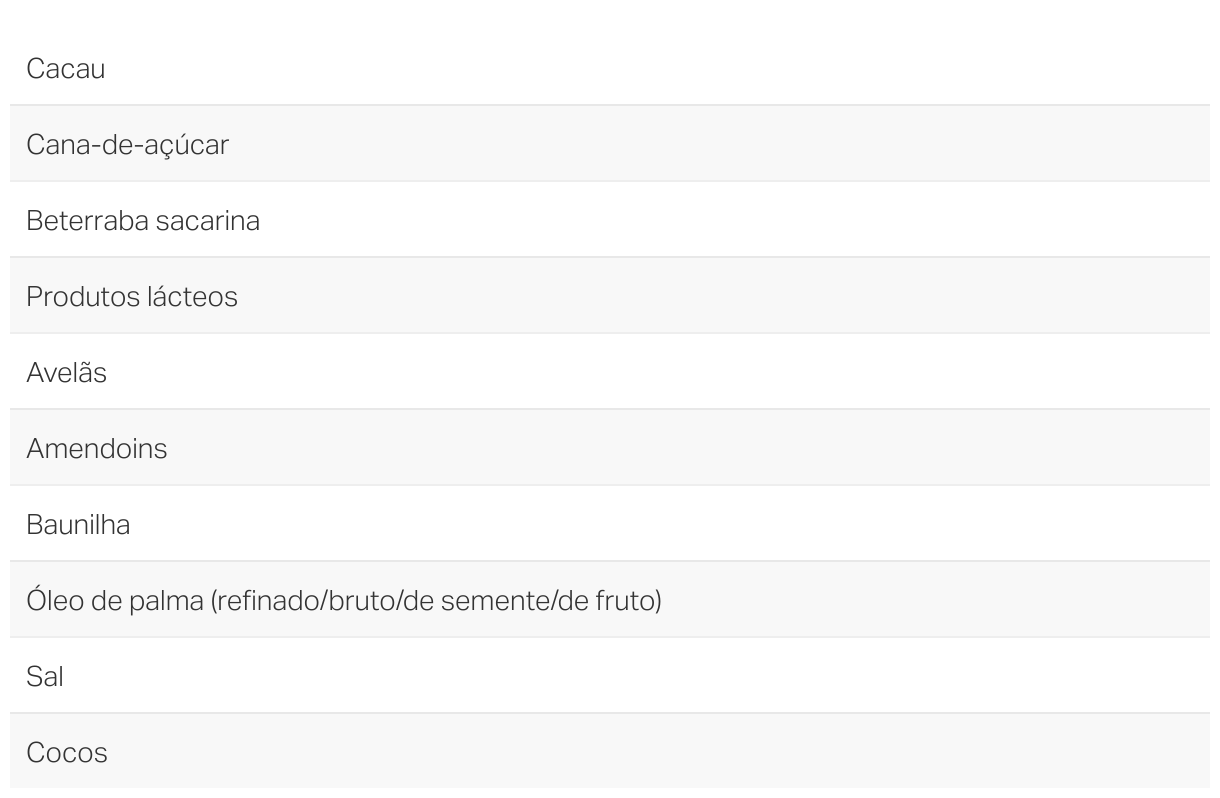
Task: Choose the Produtos lácteos row
Action: click(x=610, y=296)
